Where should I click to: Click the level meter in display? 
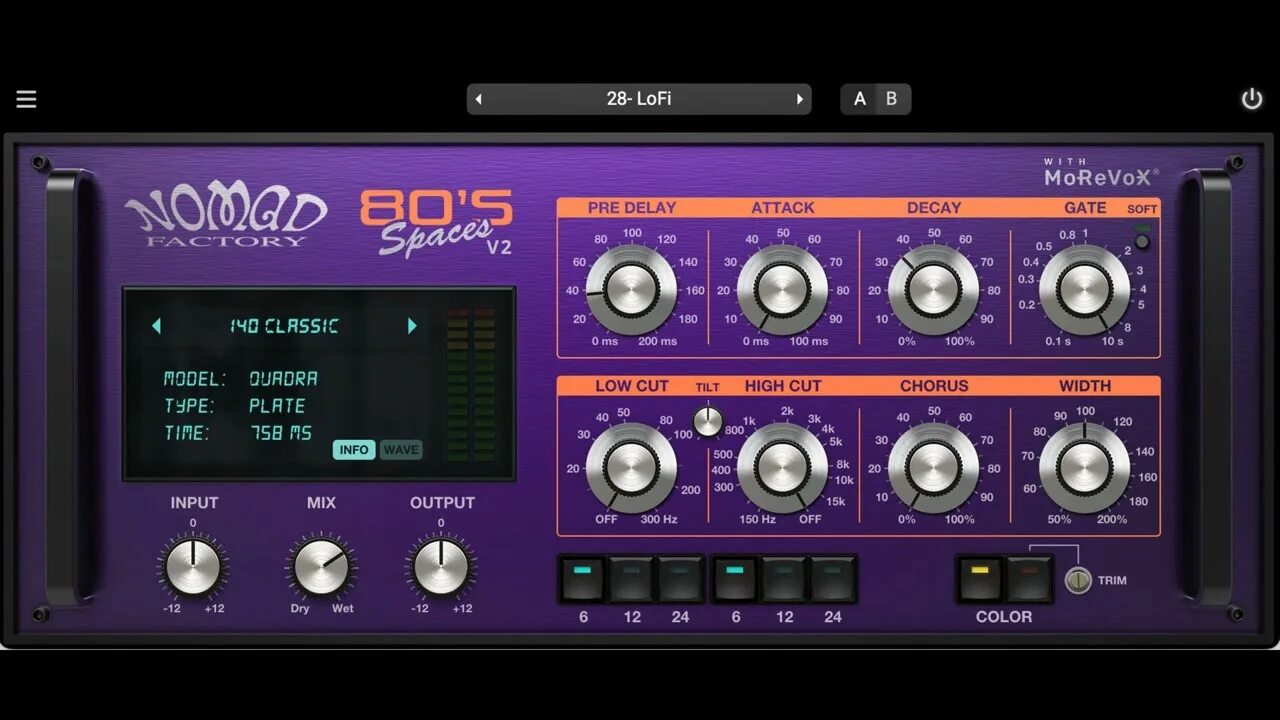point(470,385)
